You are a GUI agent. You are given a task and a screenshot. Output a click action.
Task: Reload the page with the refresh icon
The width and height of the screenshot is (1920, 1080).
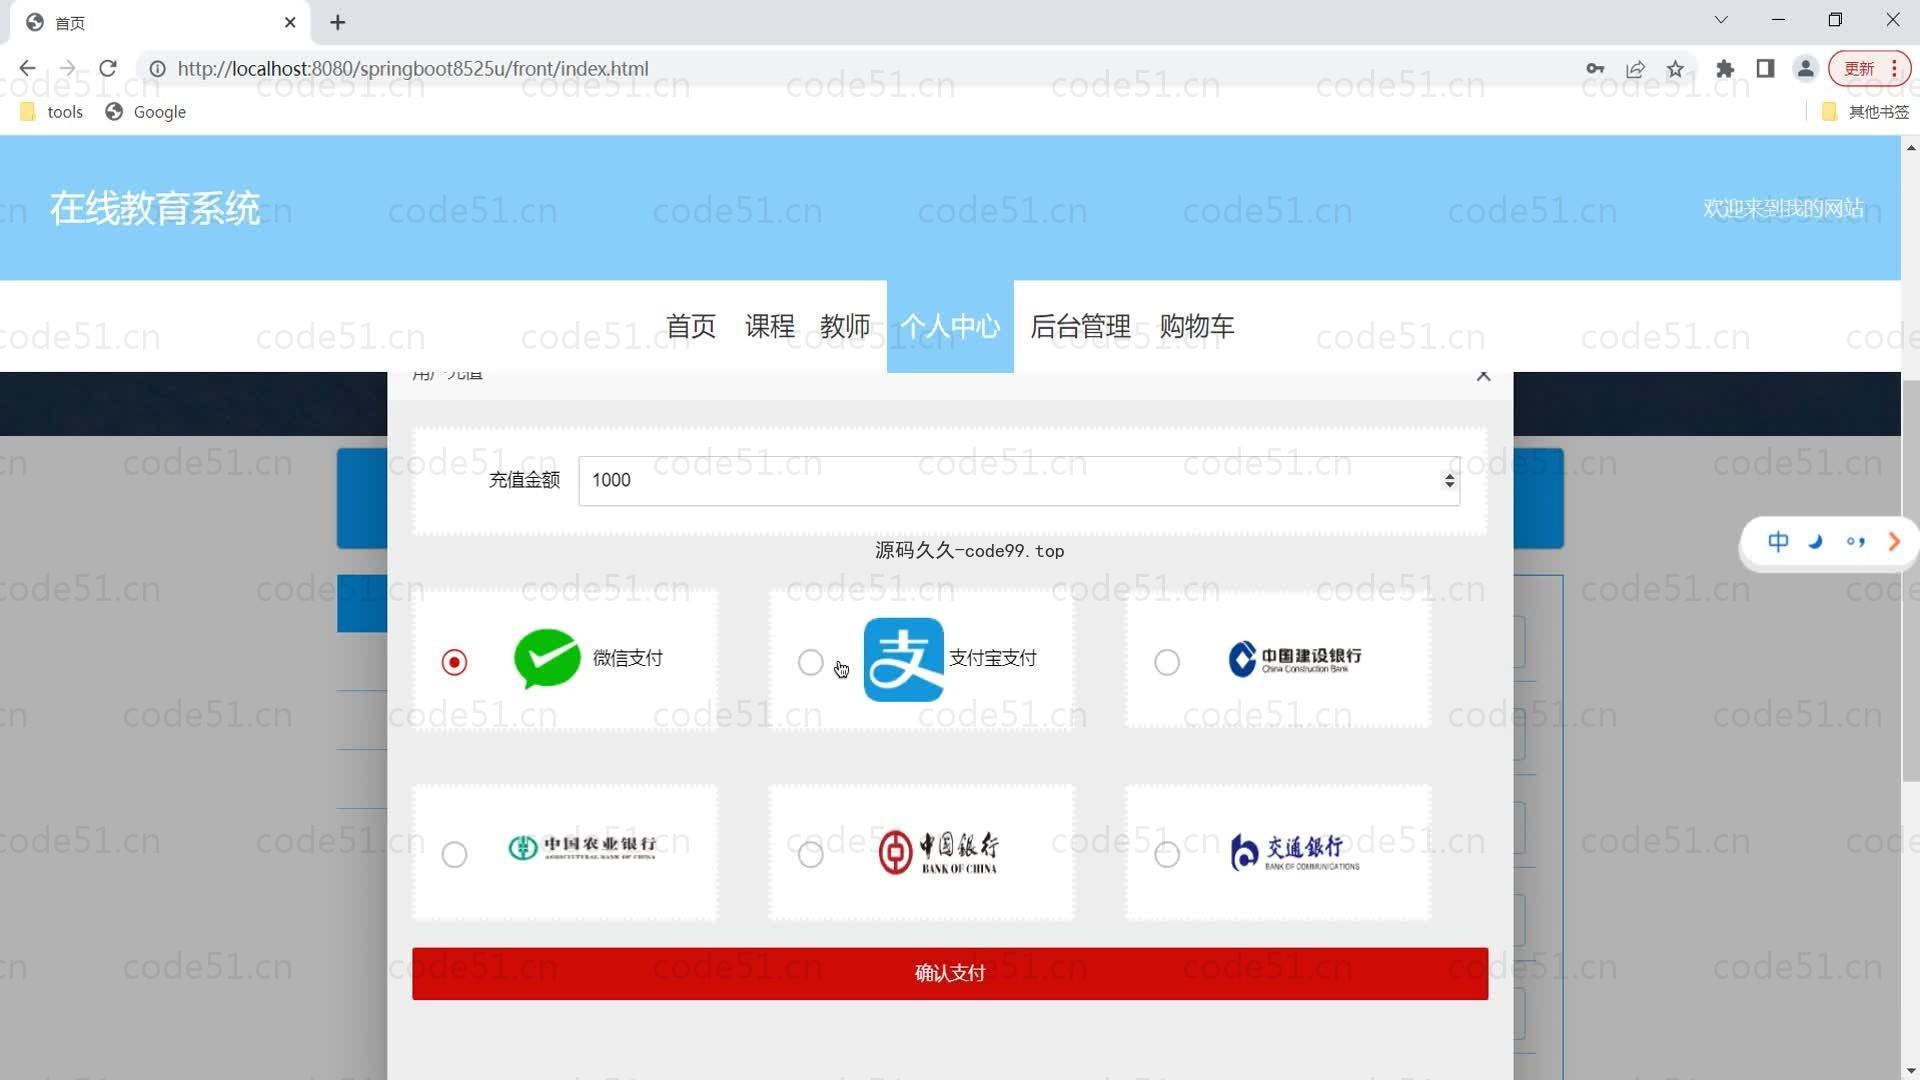pos(108,68)
